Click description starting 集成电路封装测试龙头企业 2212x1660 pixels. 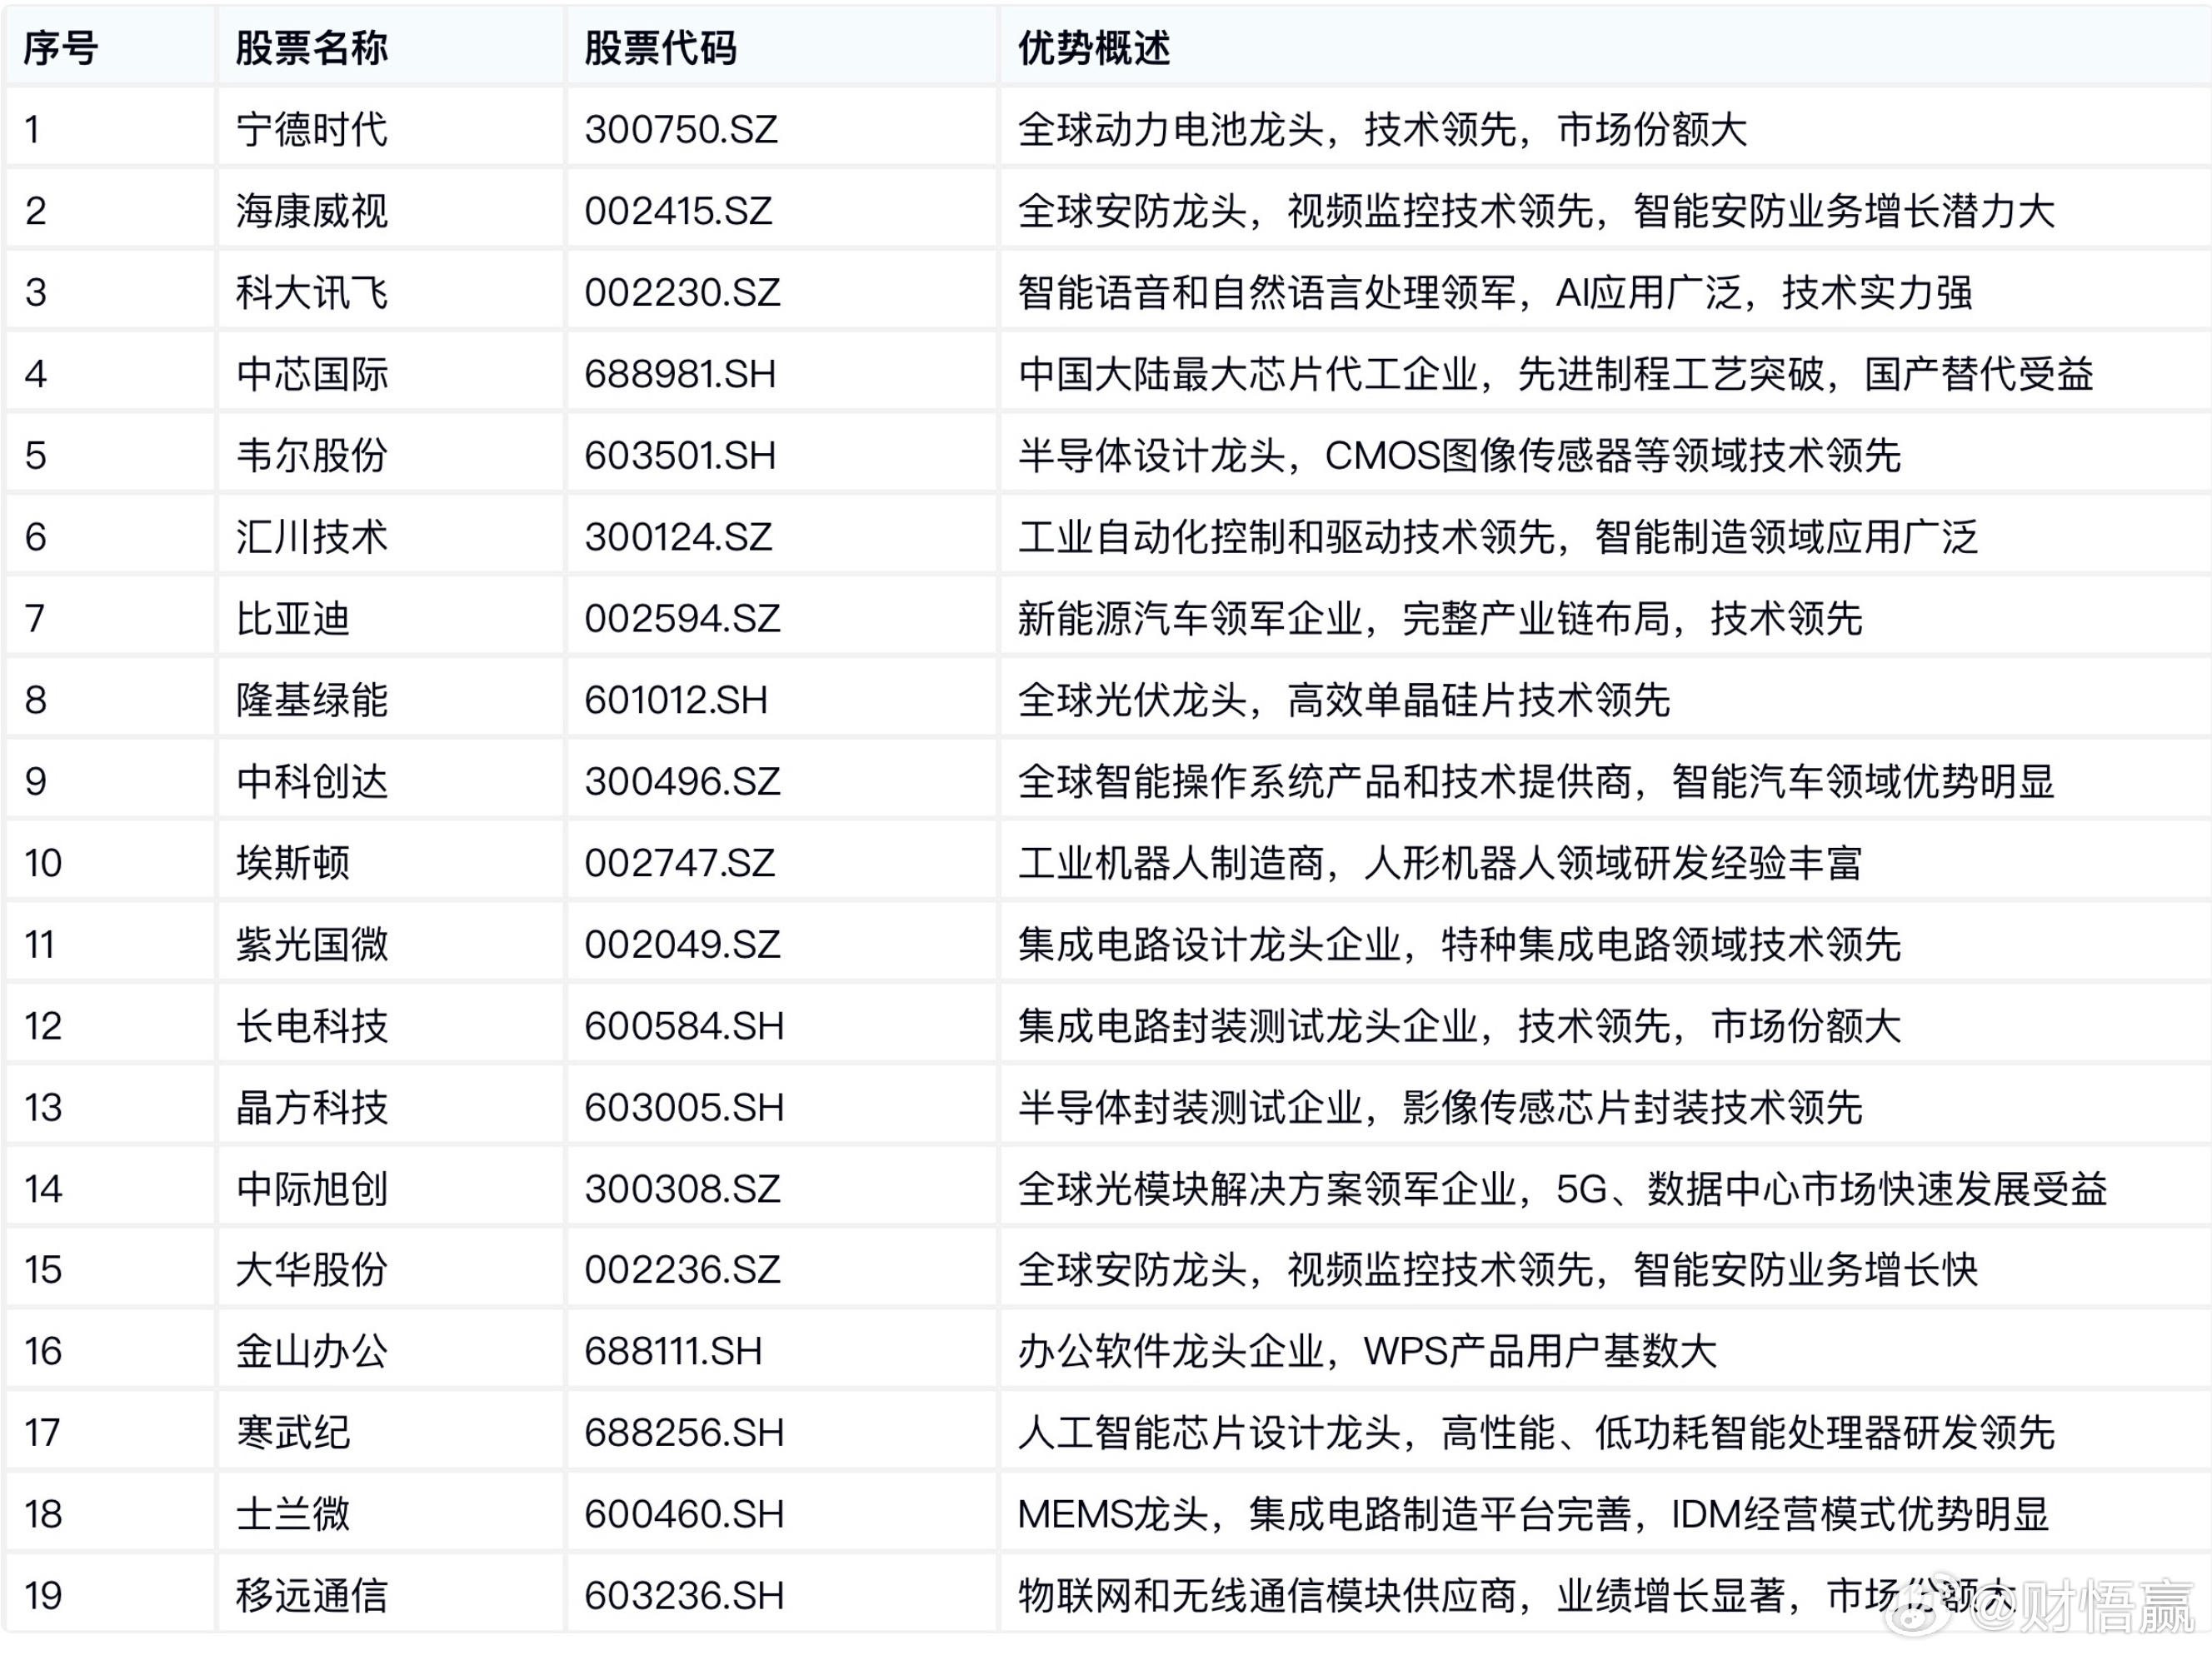pyautogui.click(x=1460, y=1026)
